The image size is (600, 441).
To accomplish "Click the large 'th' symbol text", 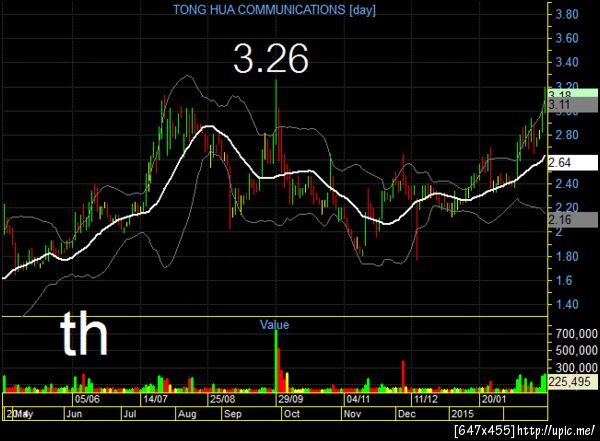I will [x=84, y=334].
